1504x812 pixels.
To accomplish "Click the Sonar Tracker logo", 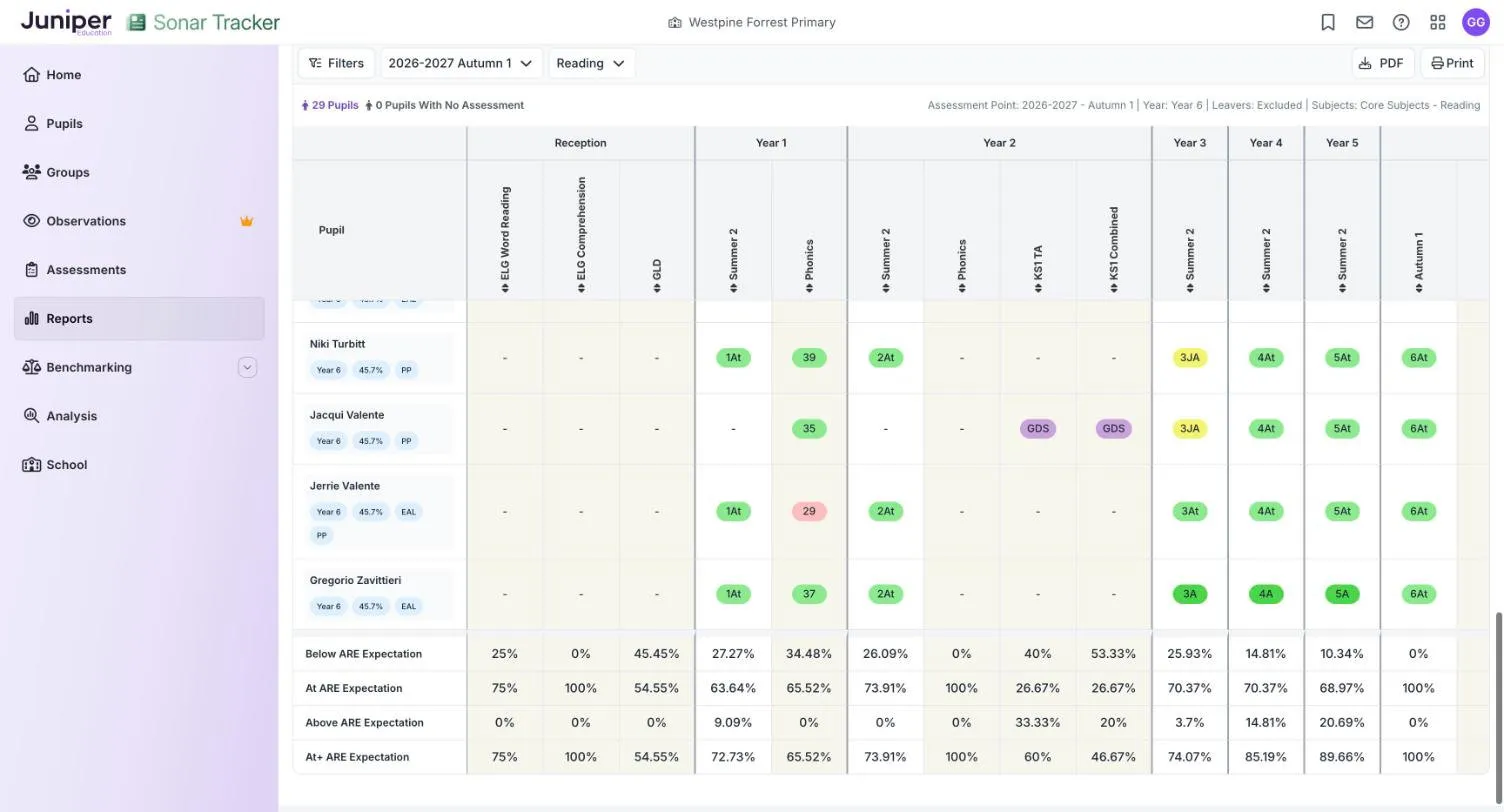I will pos(204,22).
